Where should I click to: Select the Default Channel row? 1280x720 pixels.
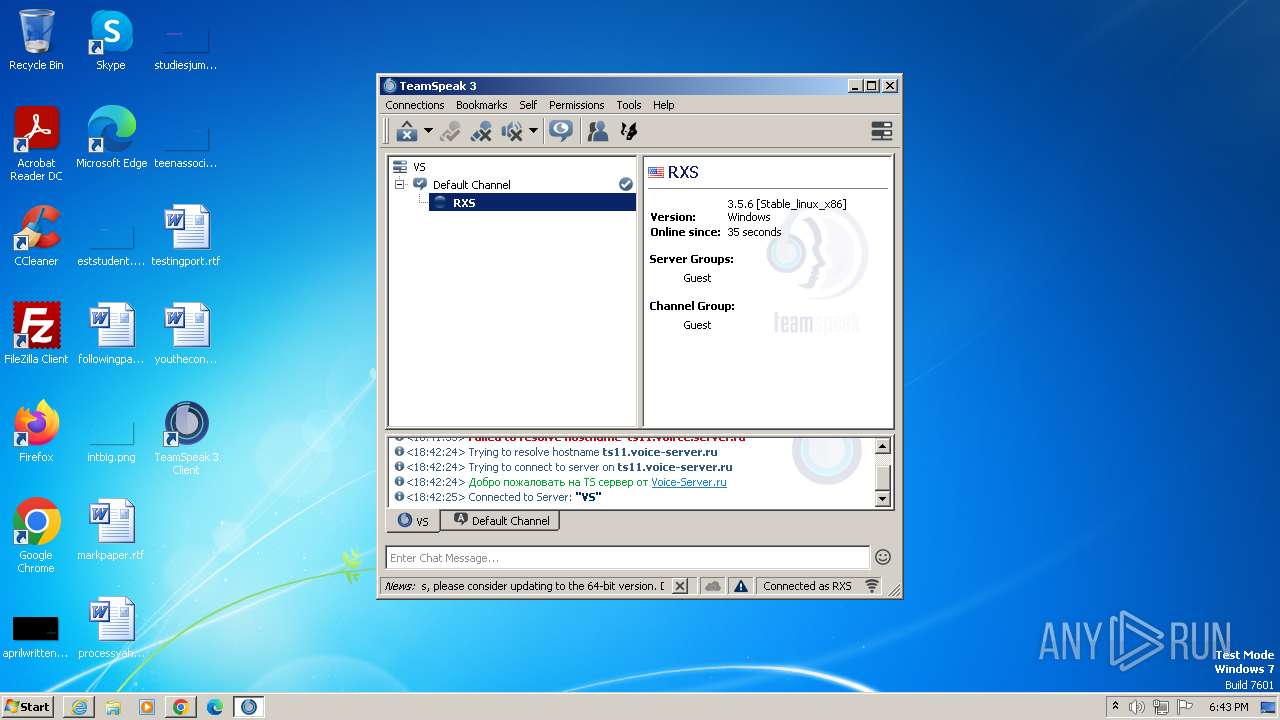tap(512, 185)
